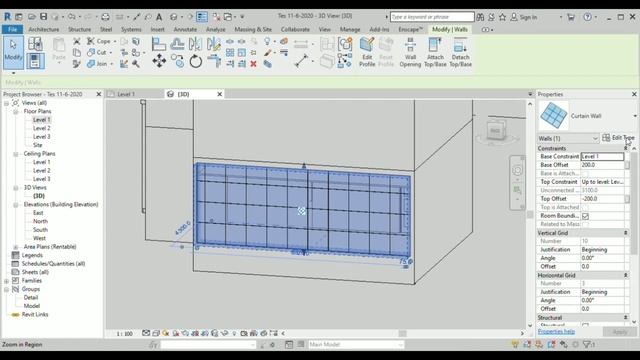640x360 pixels.
Task: Close the {3D} view tab
Action: (x=220, y=94)
